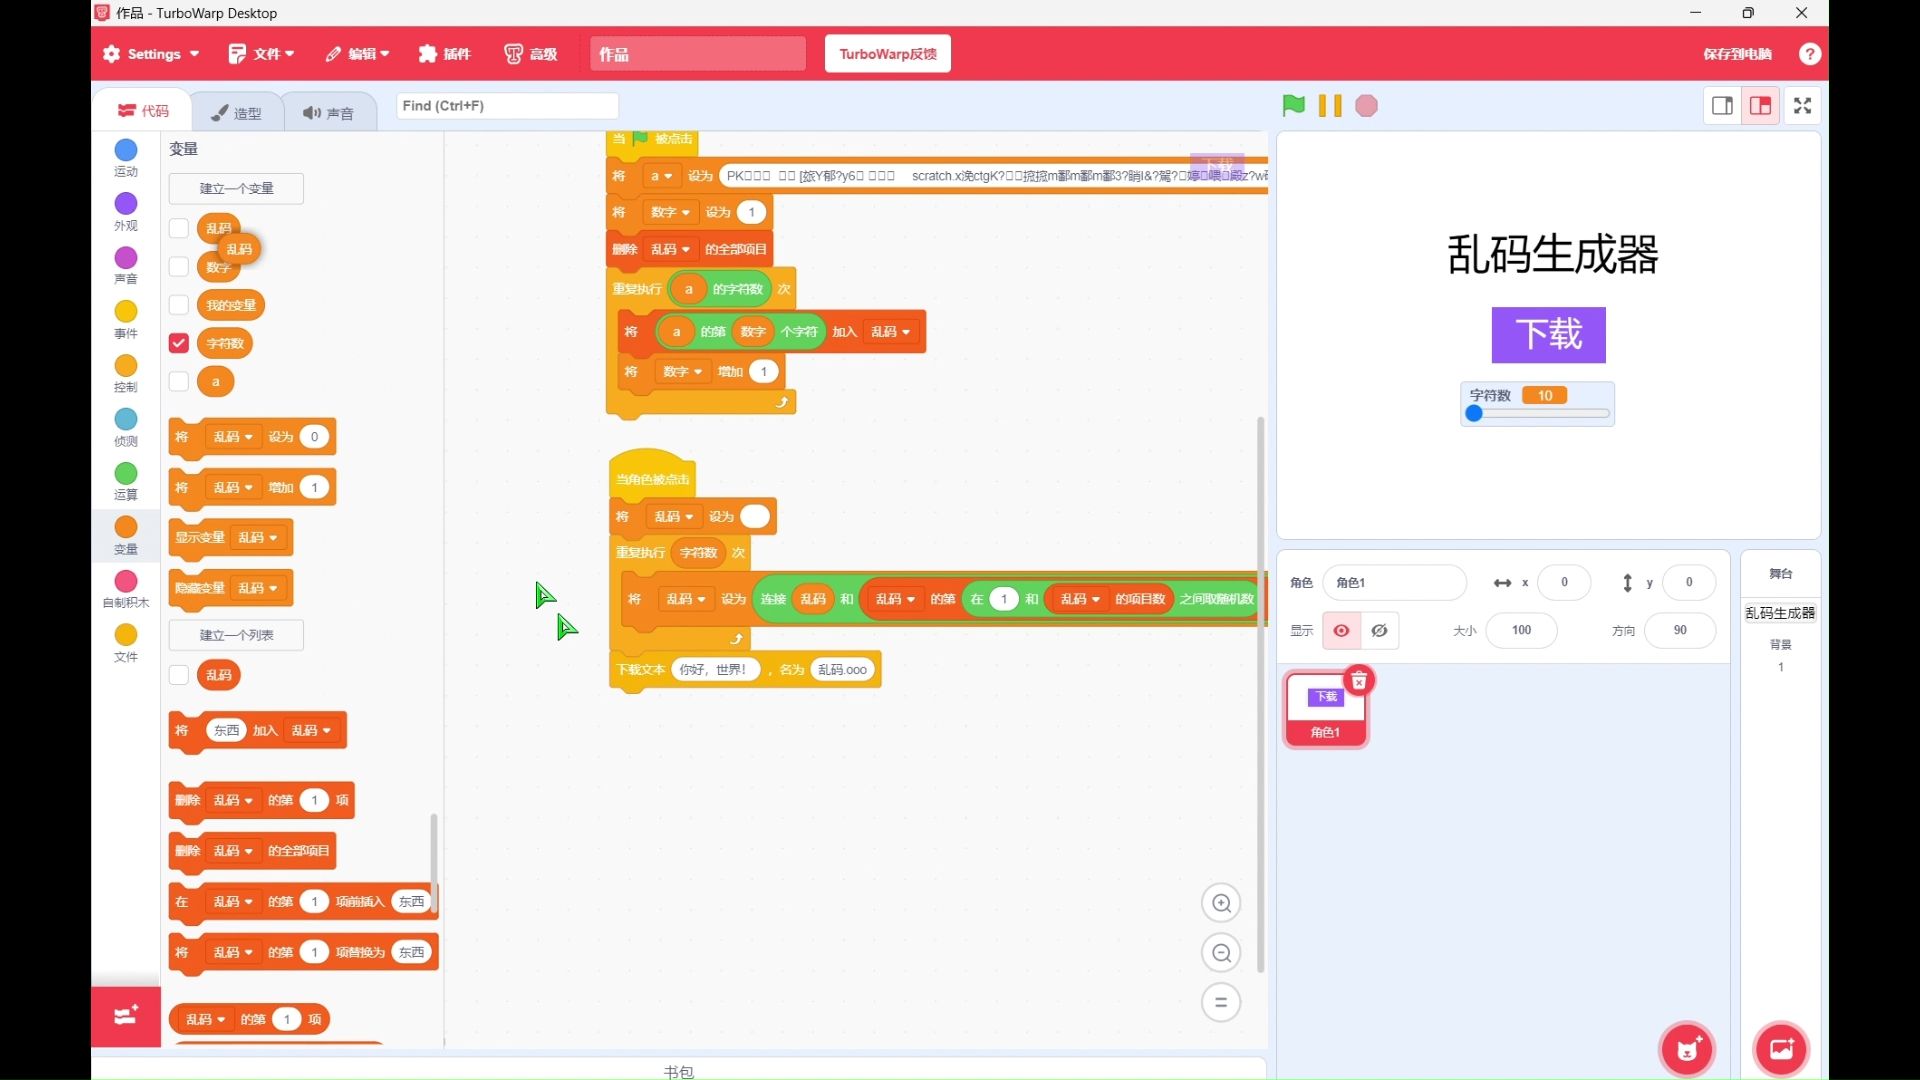Open variable a dropdown in workspace set block
The height and width of the screenshot is (1080, 1920).
coord(661,176)
